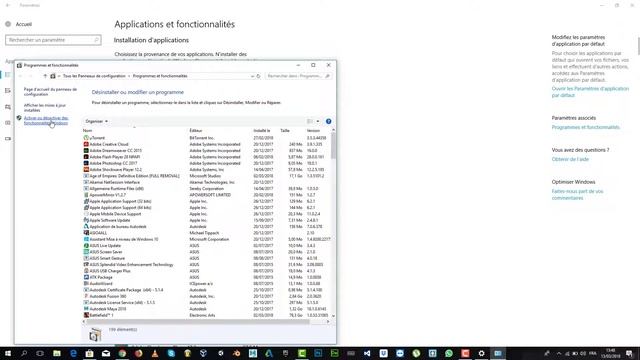Viewport: 640px width, 360px height.
Task: Show hidden system tray icons
Action: (x=559, y=353)
